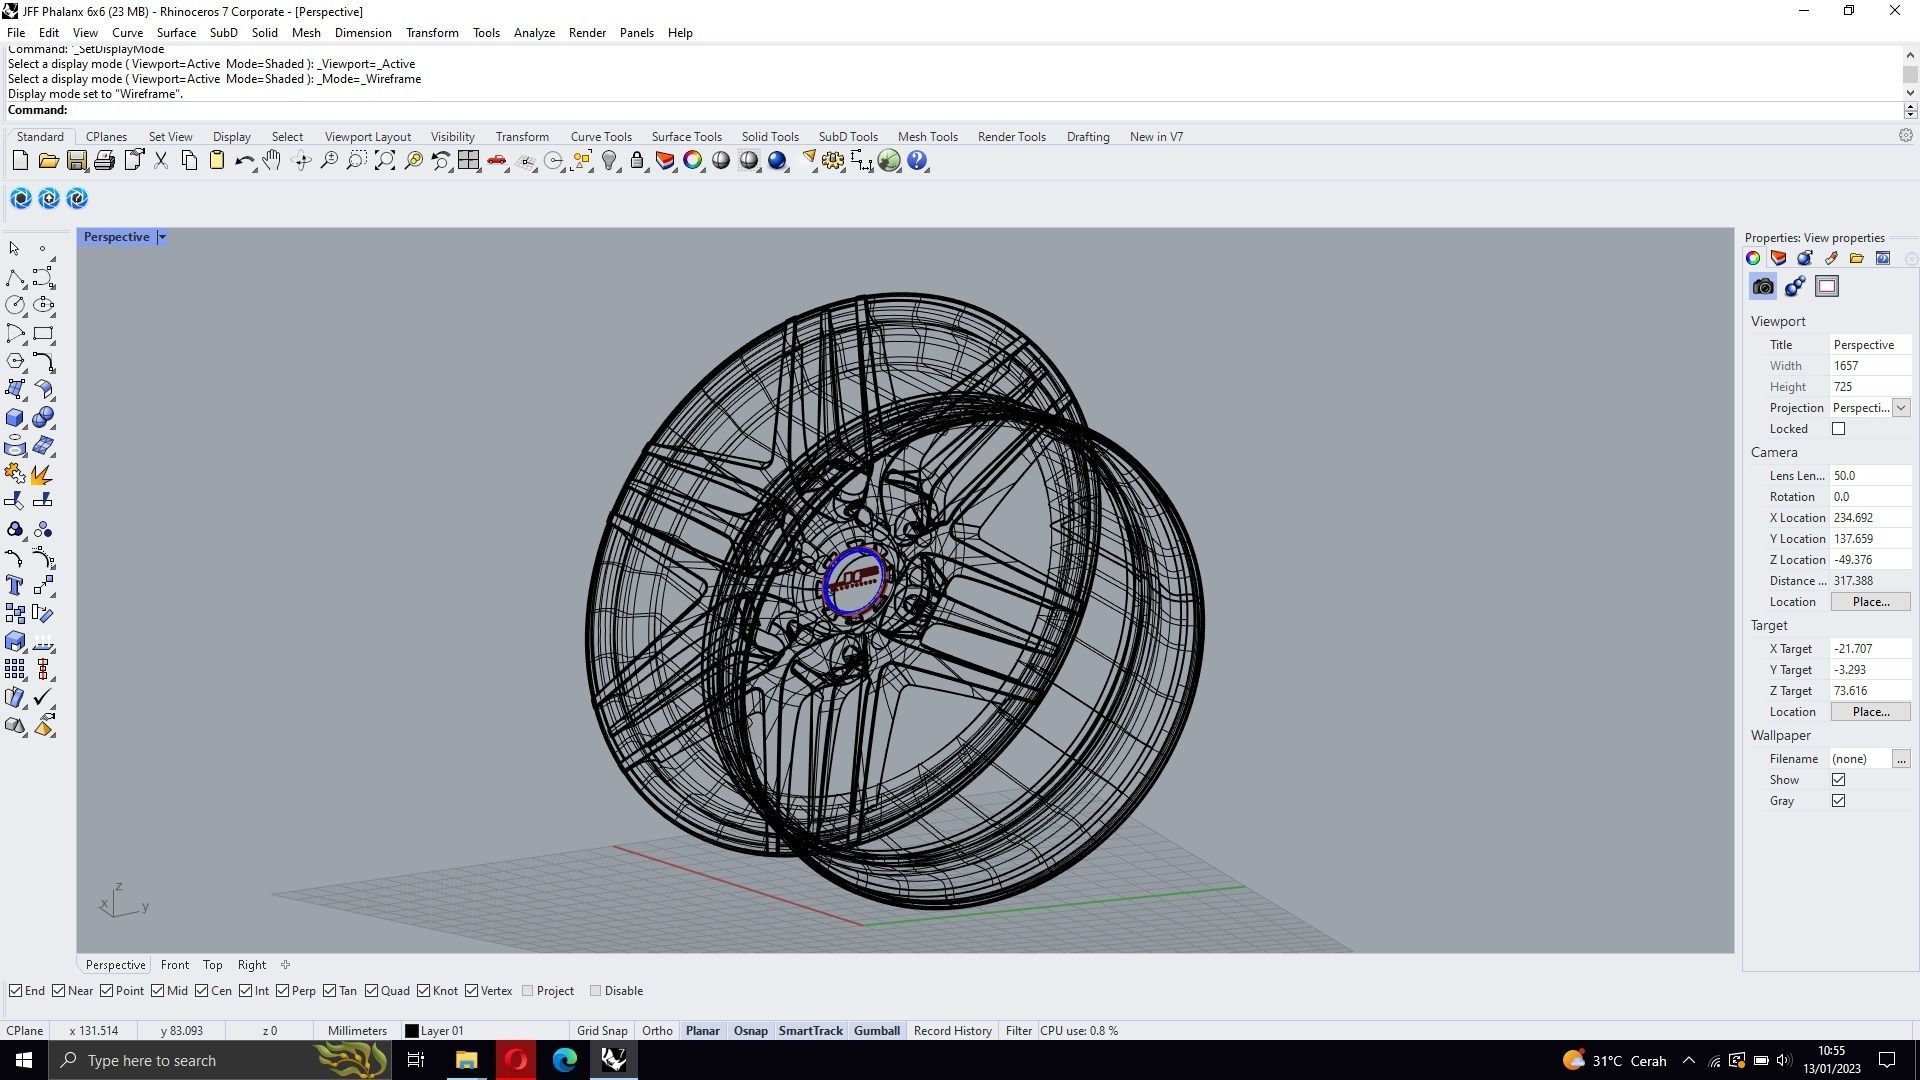This screenshot has height=1080, width=1920.
Task: Enable the Project osnap checkbox
Action: (x=528, y=991)
